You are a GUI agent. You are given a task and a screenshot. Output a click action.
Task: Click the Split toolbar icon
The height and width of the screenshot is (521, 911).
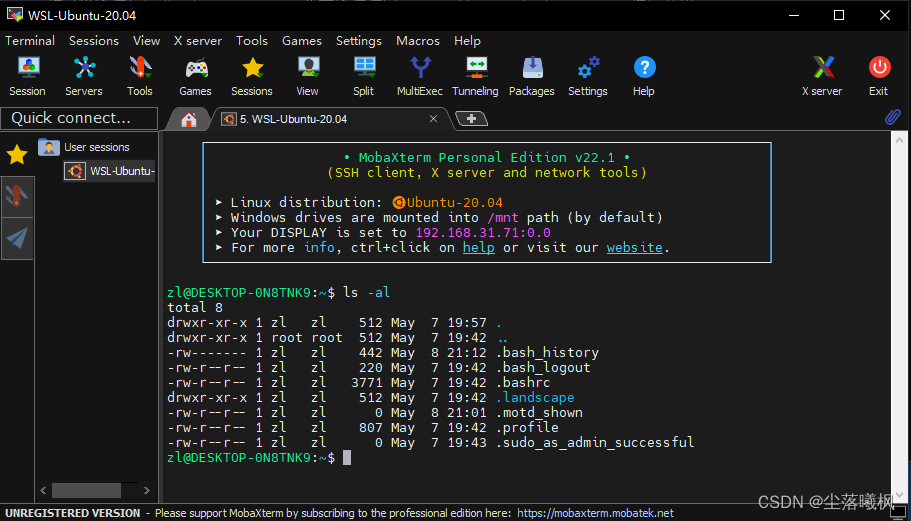click(364, 76)
